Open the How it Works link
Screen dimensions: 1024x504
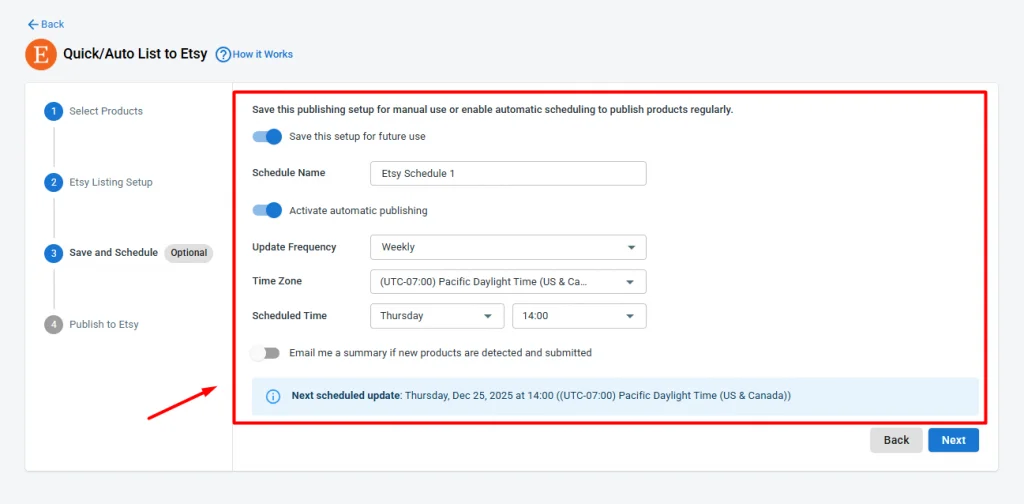tap(263, 54)
